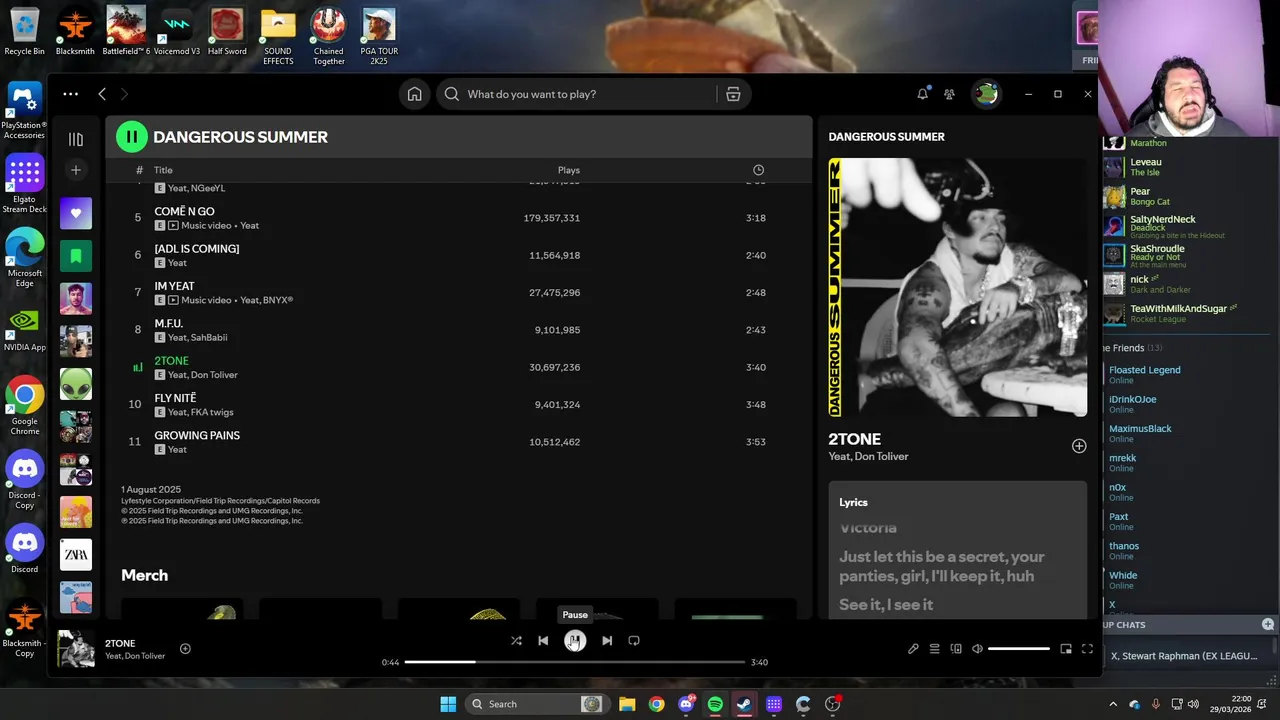Mute using the speaker icon
1280x720 pixels.
coord(977,649)
